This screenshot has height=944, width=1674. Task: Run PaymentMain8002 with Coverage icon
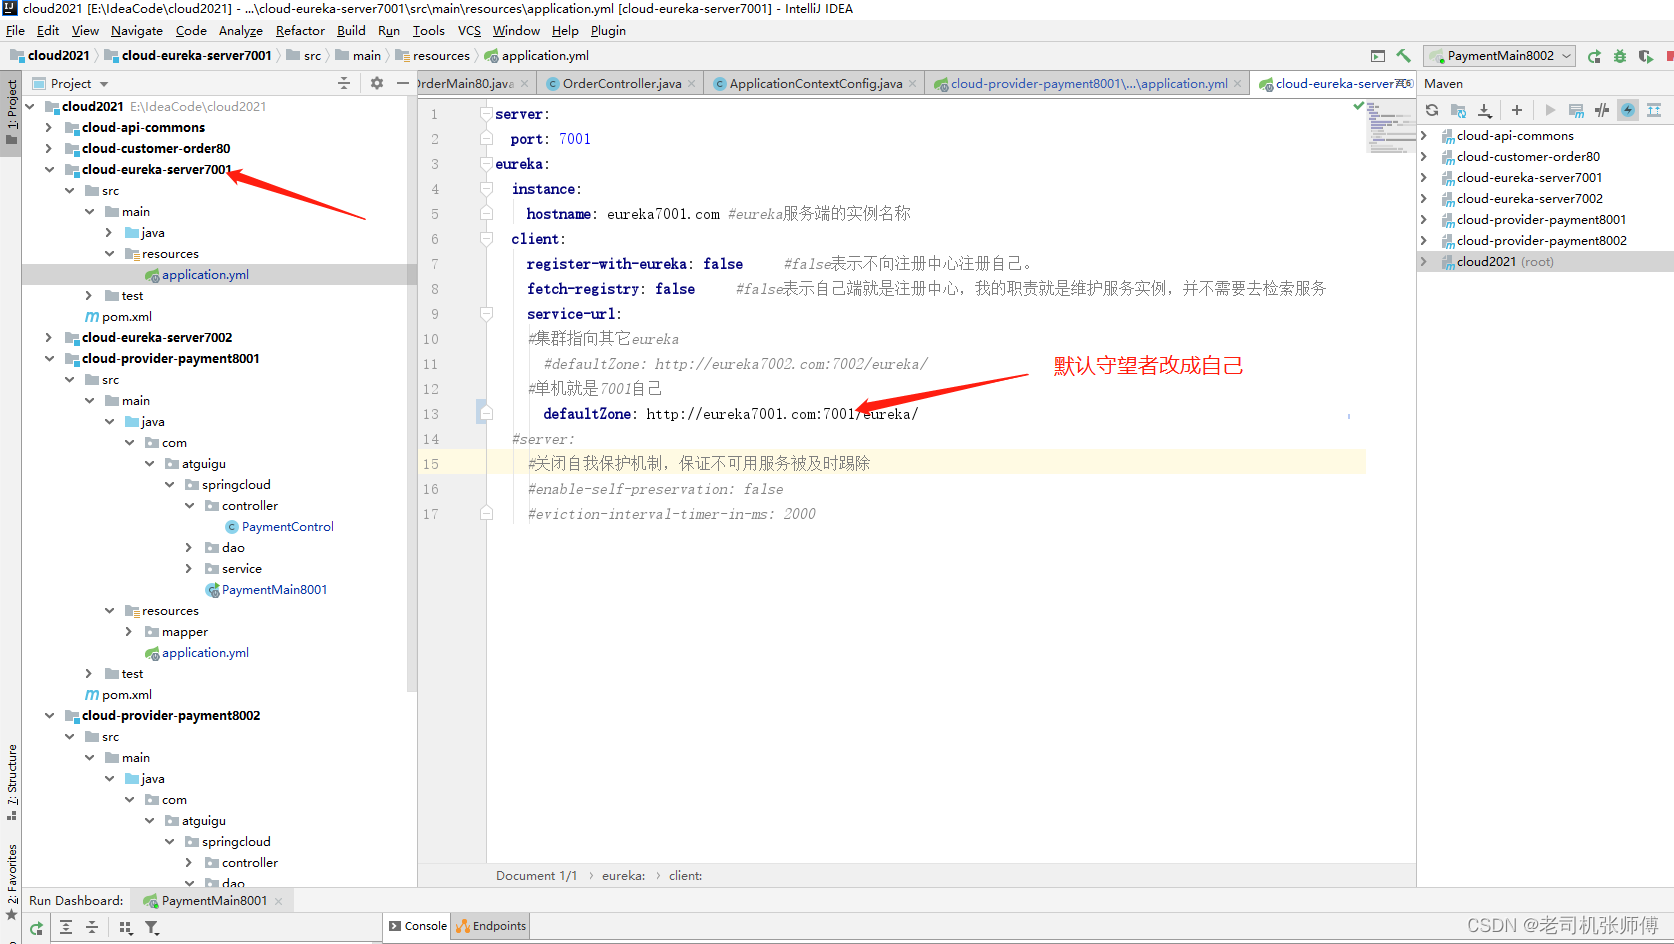pos(1646,56)
